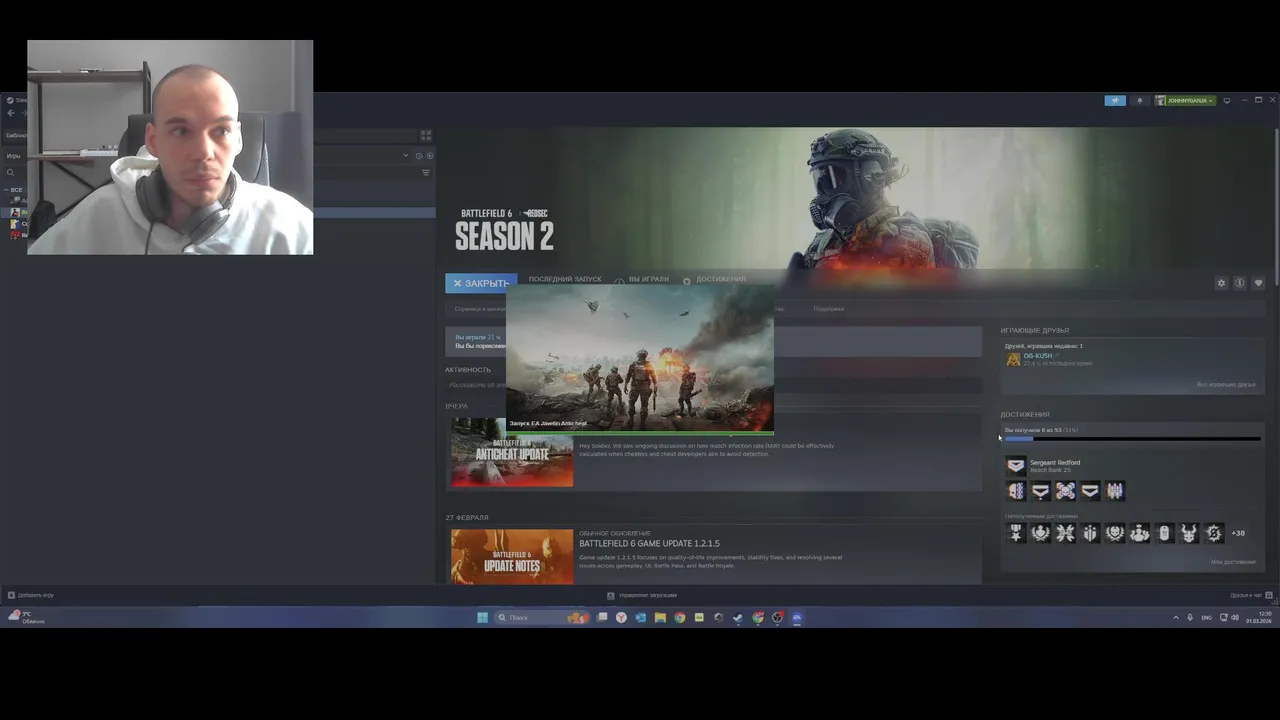Open the Yandex browser taskbar icon

coord(621,617)
